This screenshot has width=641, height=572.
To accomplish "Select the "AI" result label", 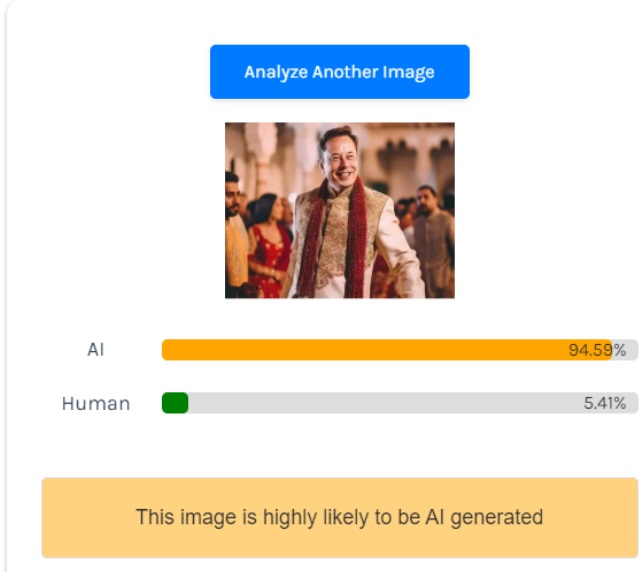I will point(96,350).
